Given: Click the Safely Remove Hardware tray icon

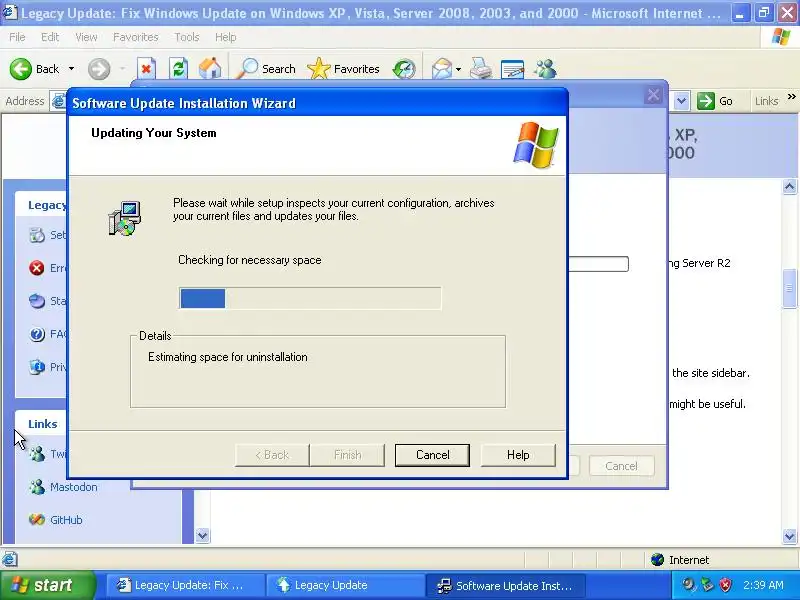Looking at the screenshot, I should pos(707,585).
